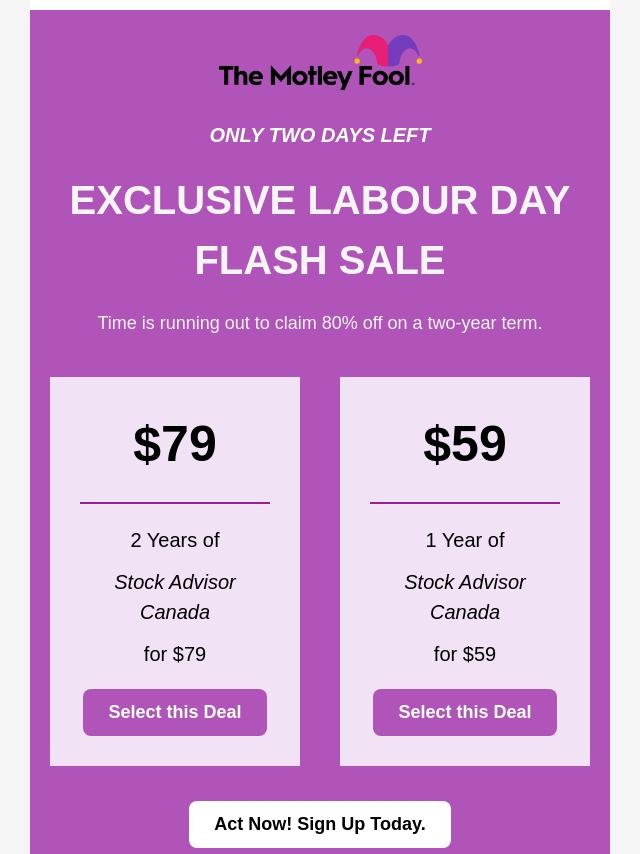This screenshot has width=640, height=854.
Task: Click the large $59 price heading
Action: point(465,444)
